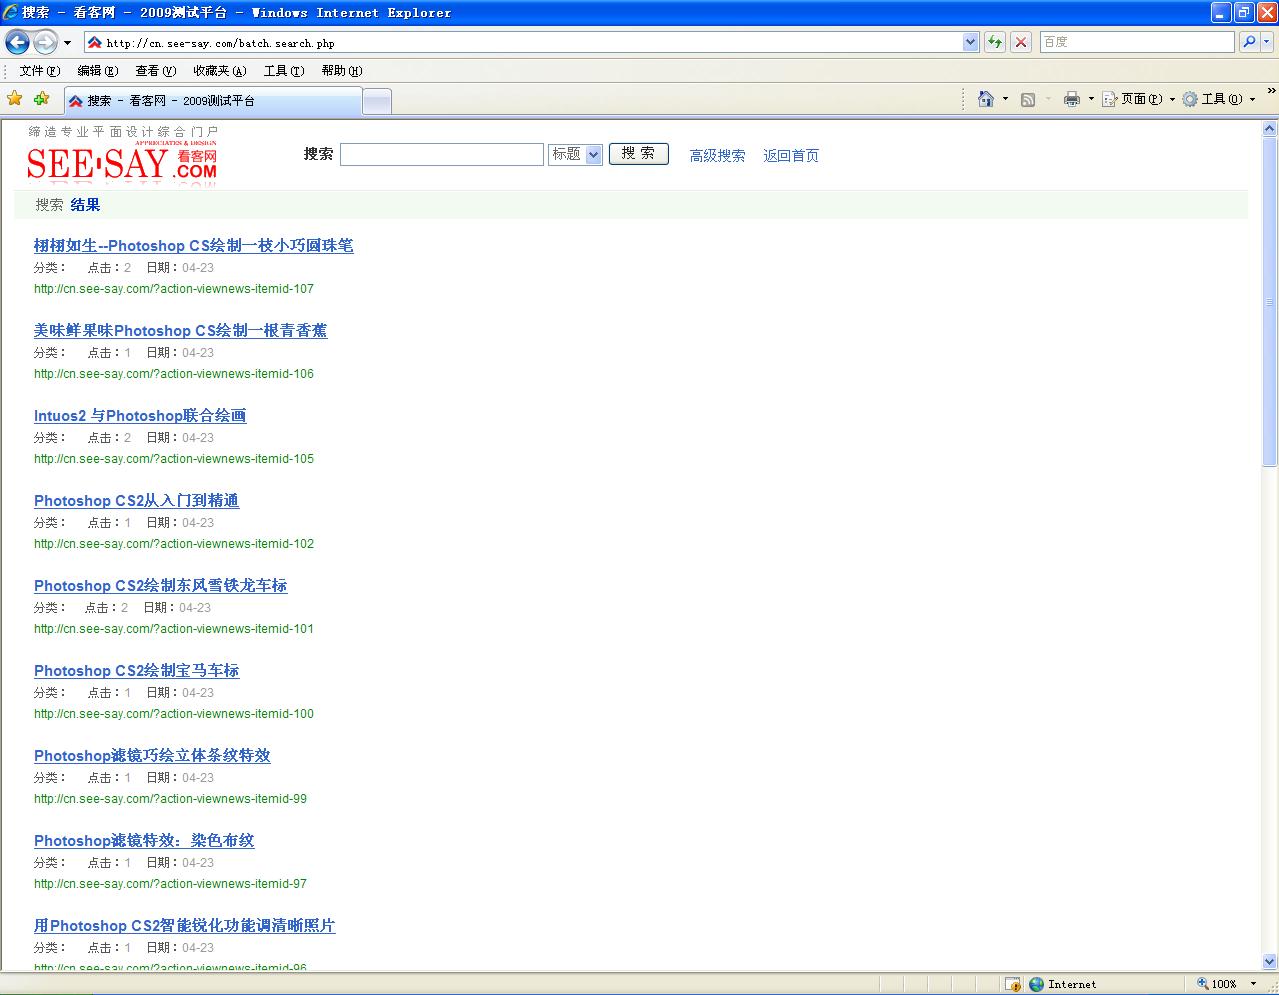Open the 查看(V) menu
This screenshot has width=1279, height=995.
pyautogui.click(x=156, y=71)
